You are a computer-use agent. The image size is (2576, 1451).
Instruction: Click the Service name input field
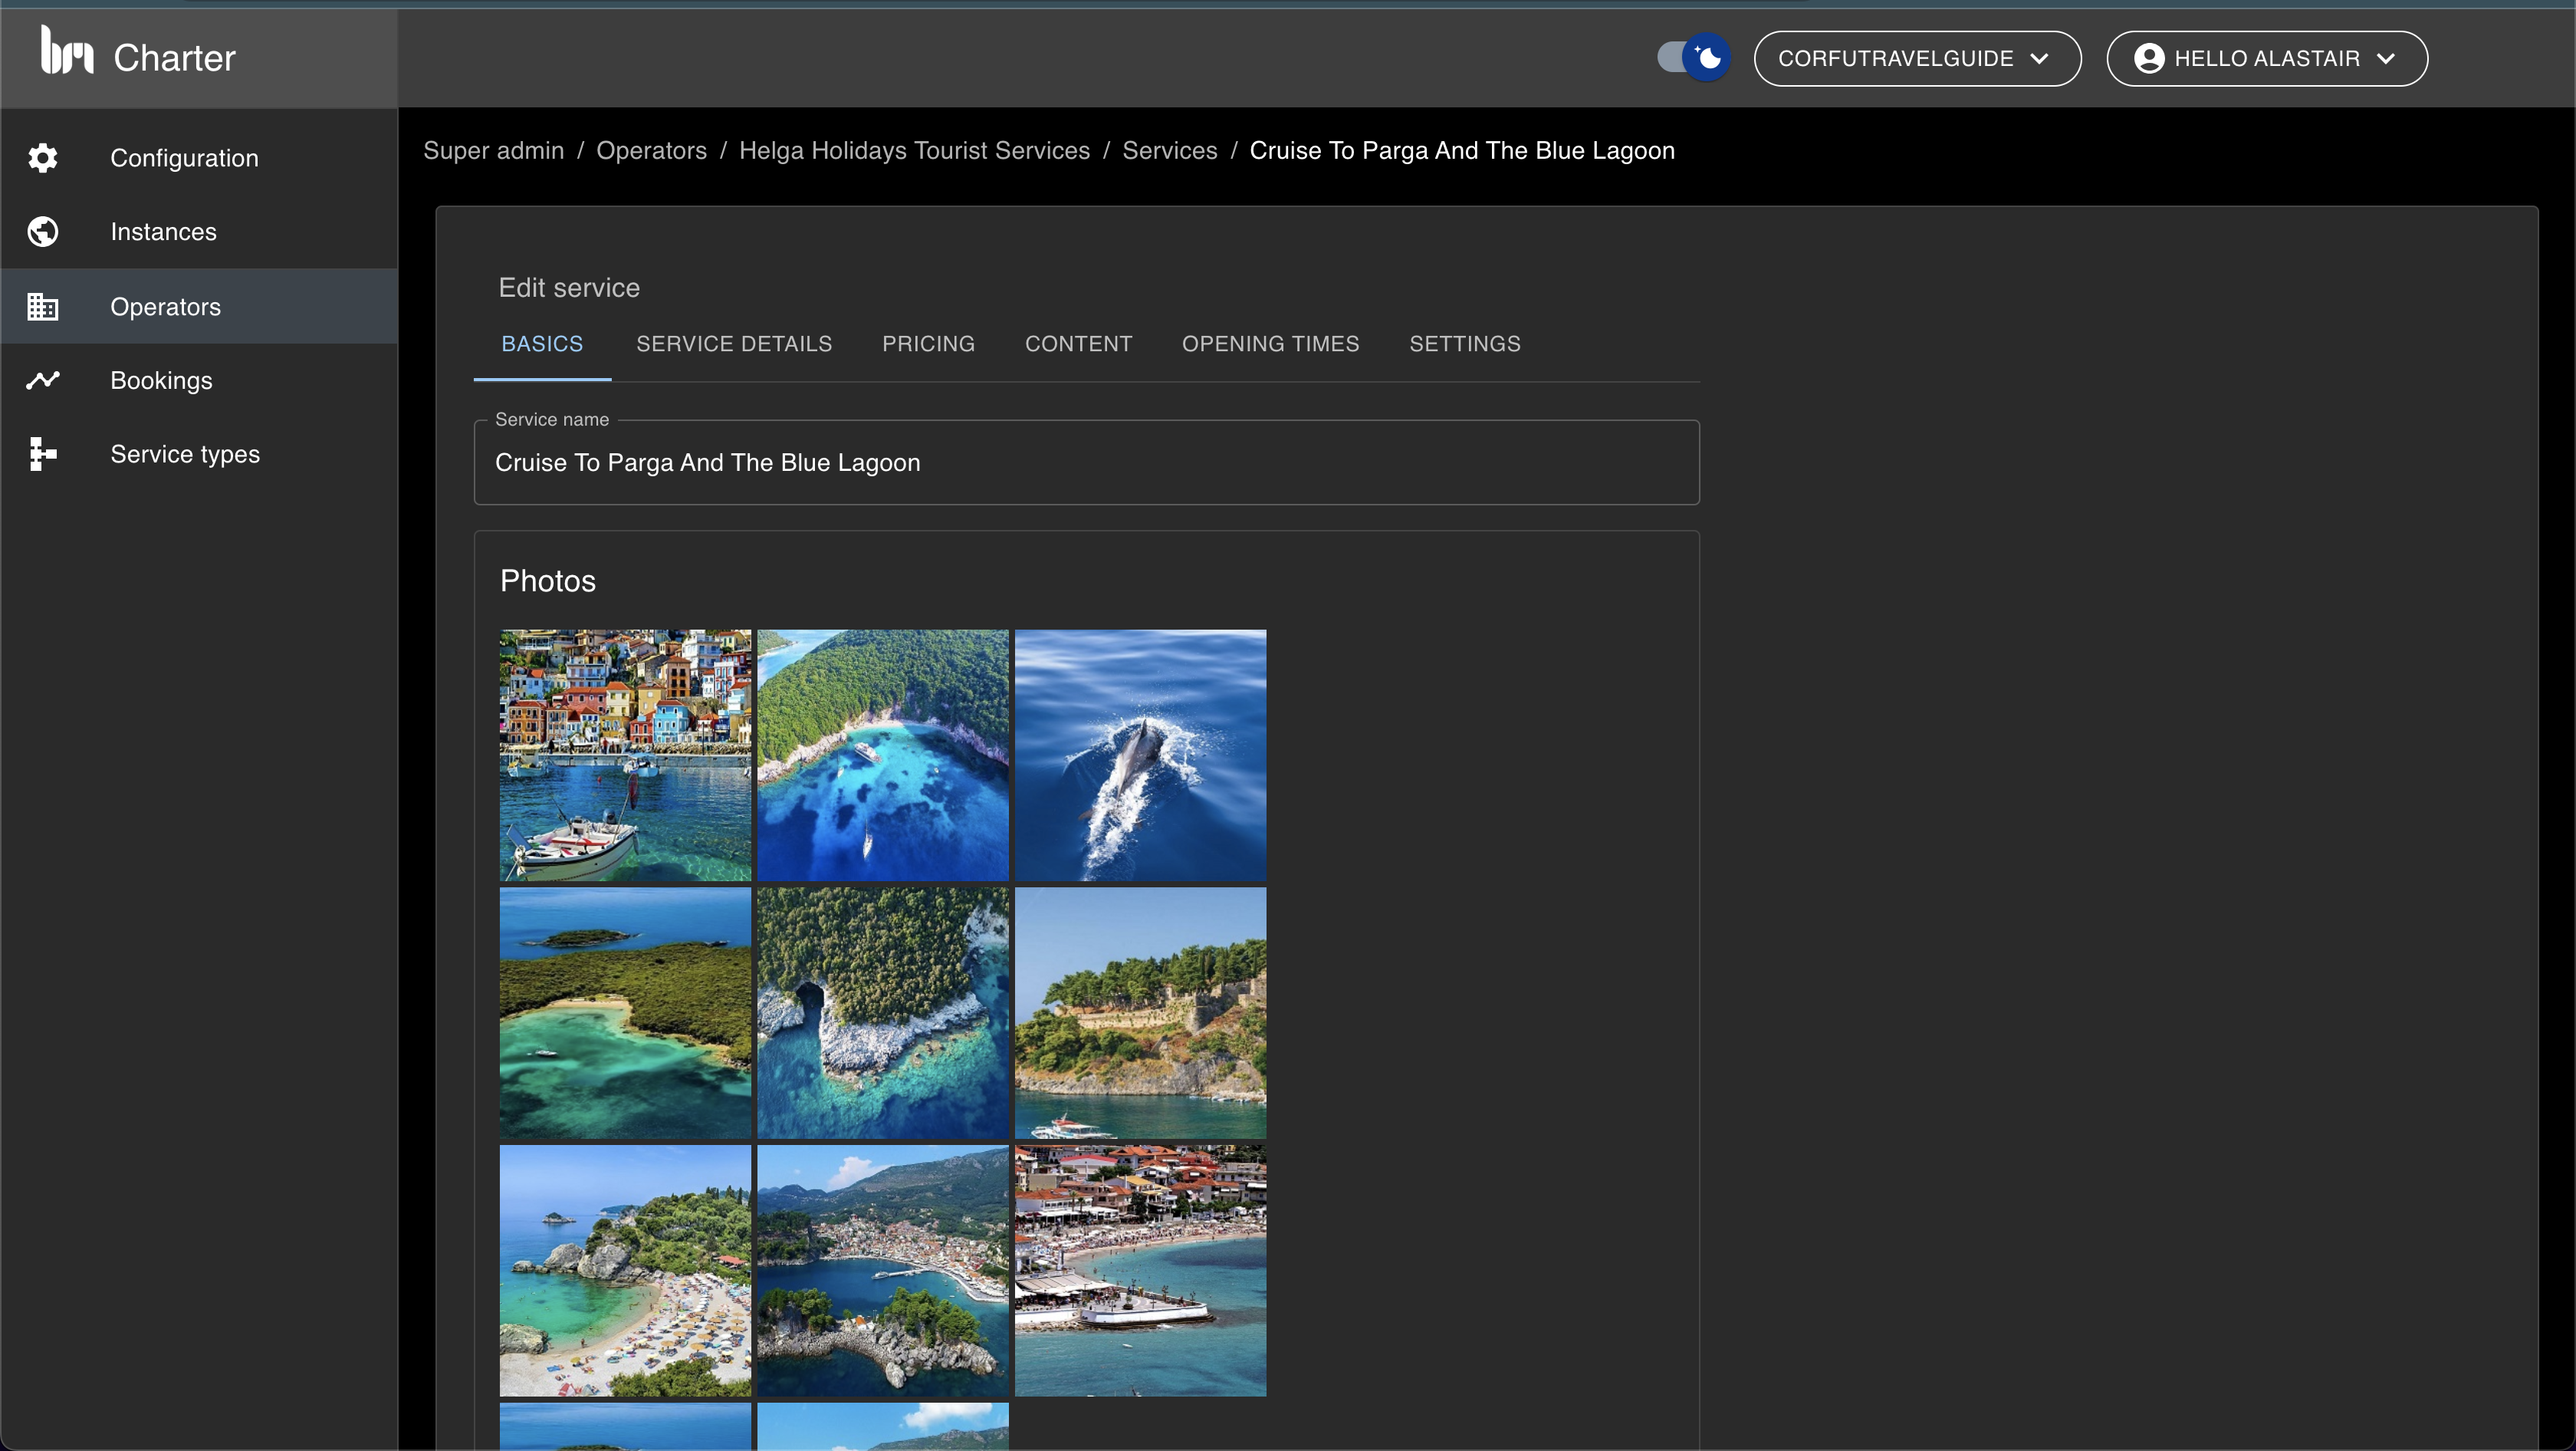1086,462
